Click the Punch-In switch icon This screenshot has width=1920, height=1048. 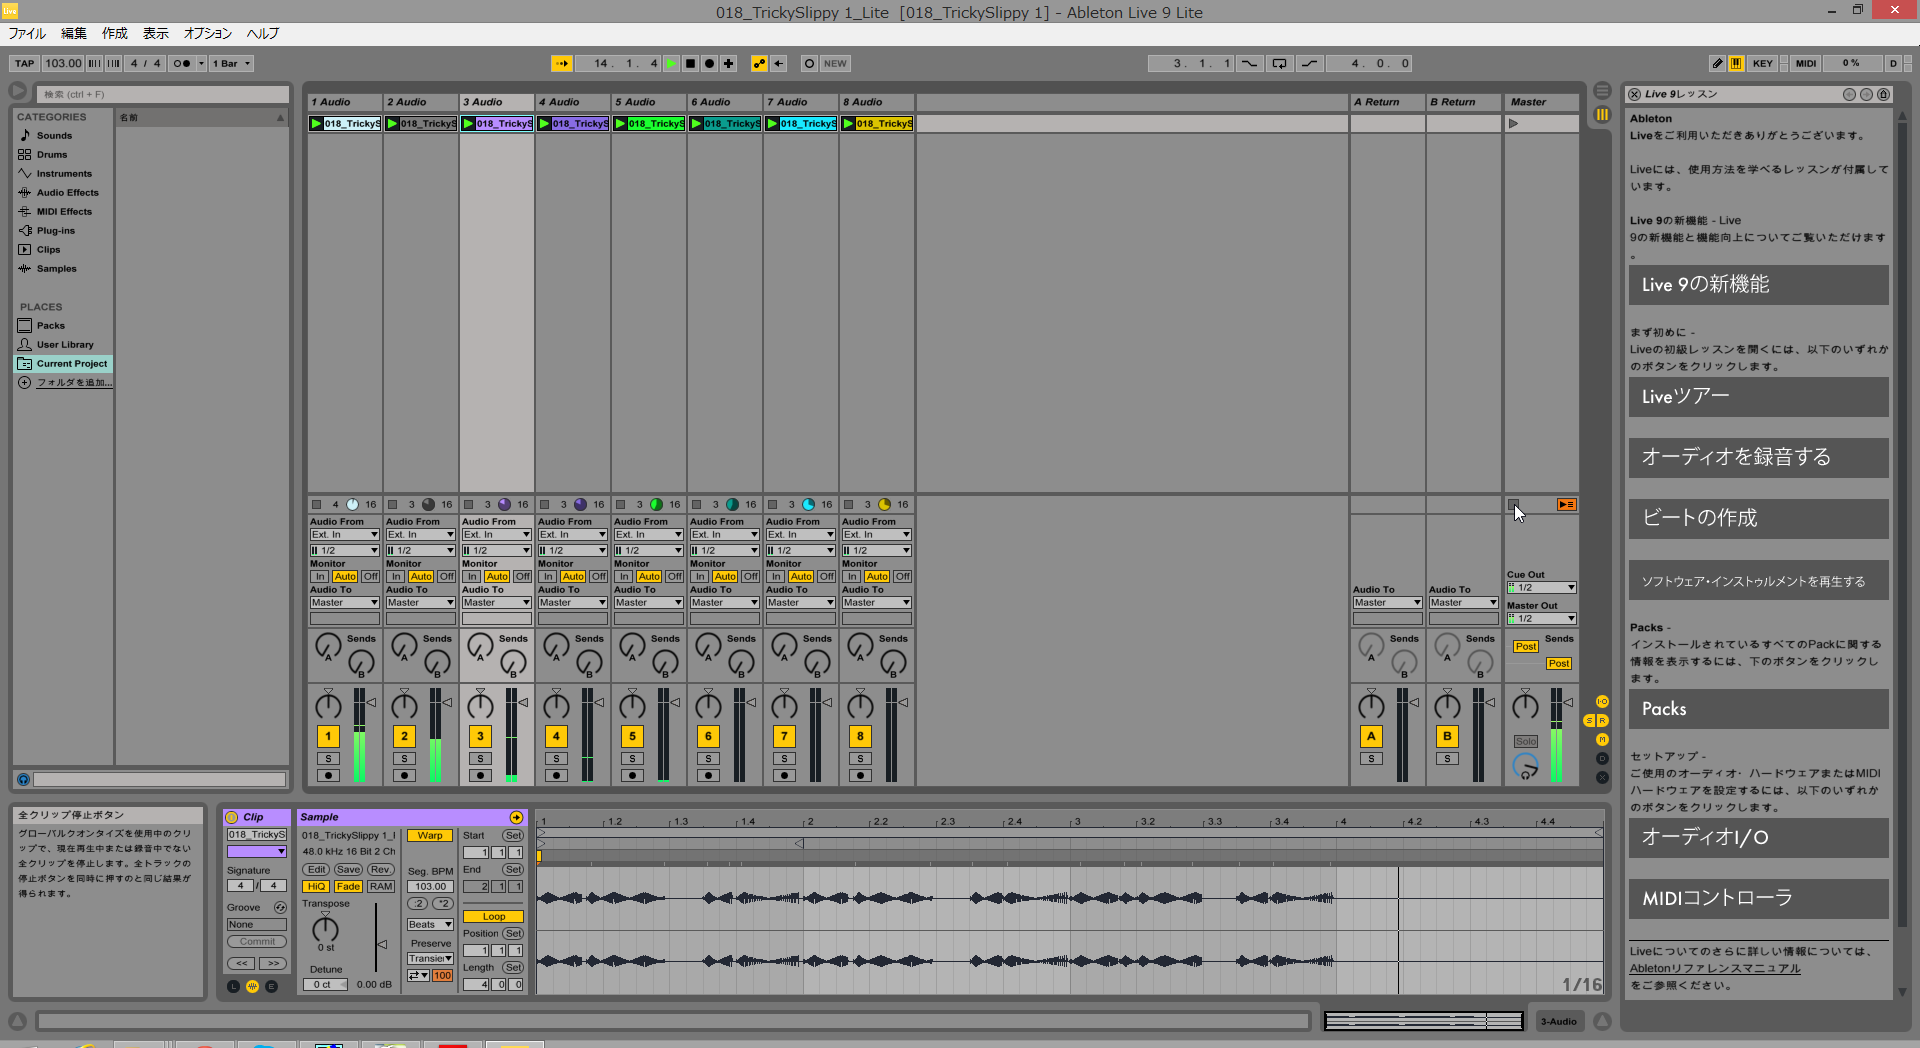point(1249,63)
